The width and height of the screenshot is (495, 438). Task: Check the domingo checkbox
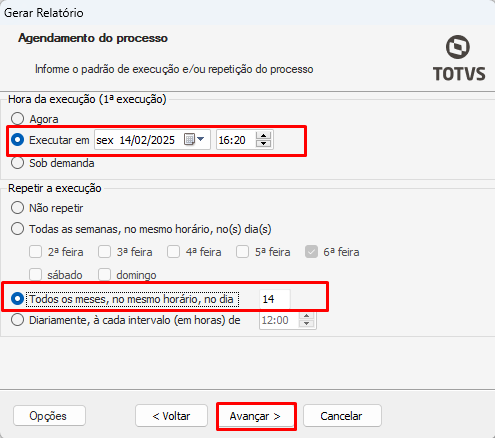pos(104,275)
